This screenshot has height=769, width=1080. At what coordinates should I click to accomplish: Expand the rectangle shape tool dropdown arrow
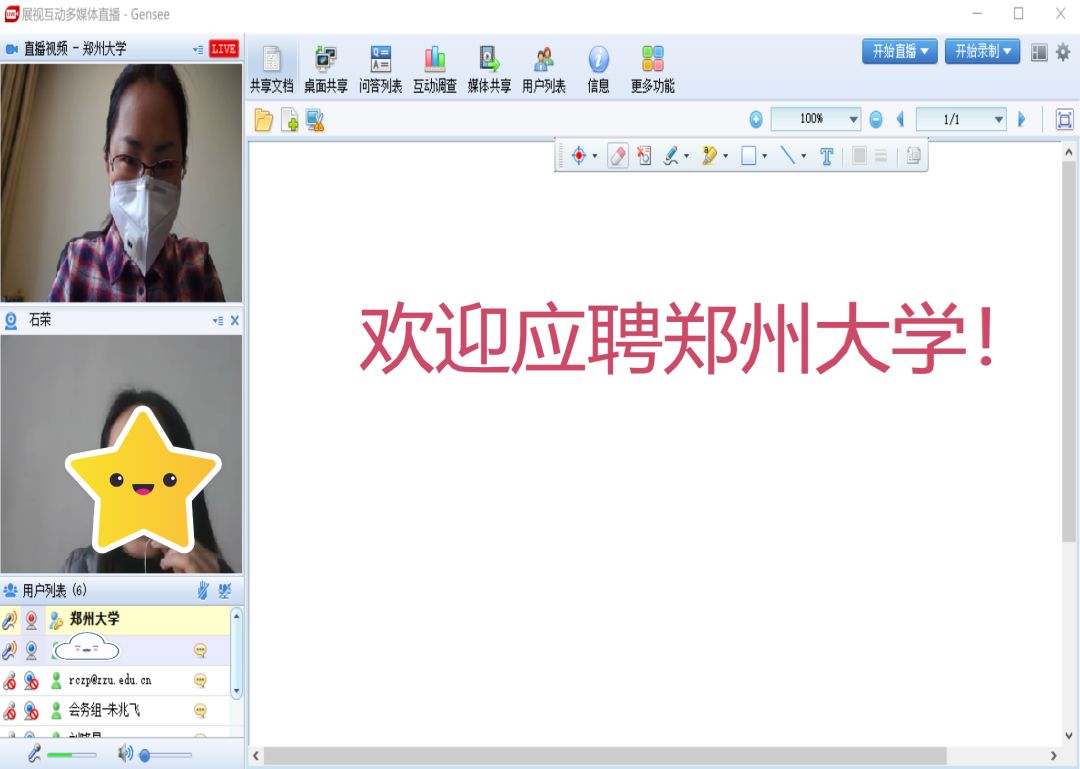765,157
